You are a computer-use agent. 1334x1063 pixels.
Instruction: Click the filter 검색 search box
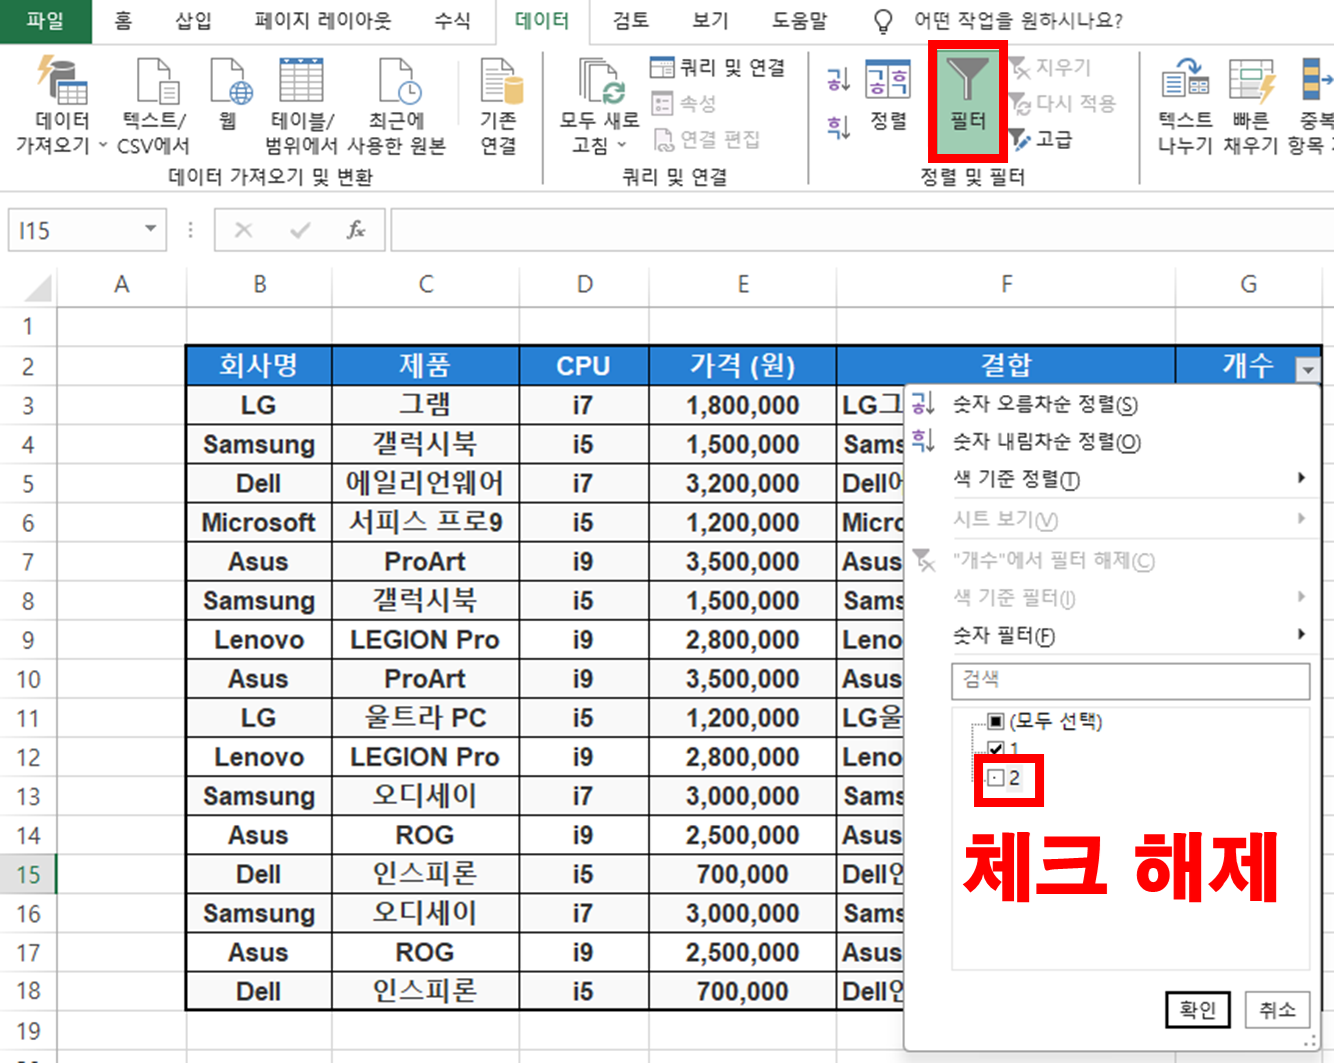pos(1130,680)
